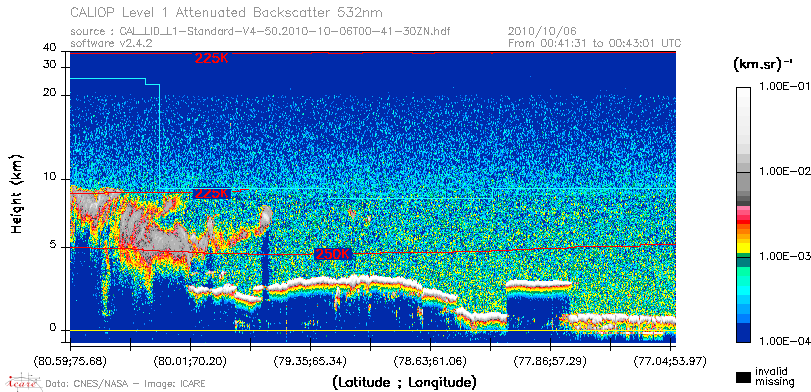Click the invalid missing legend text
The width and height of the screenshot is (811, 392).
774,377
